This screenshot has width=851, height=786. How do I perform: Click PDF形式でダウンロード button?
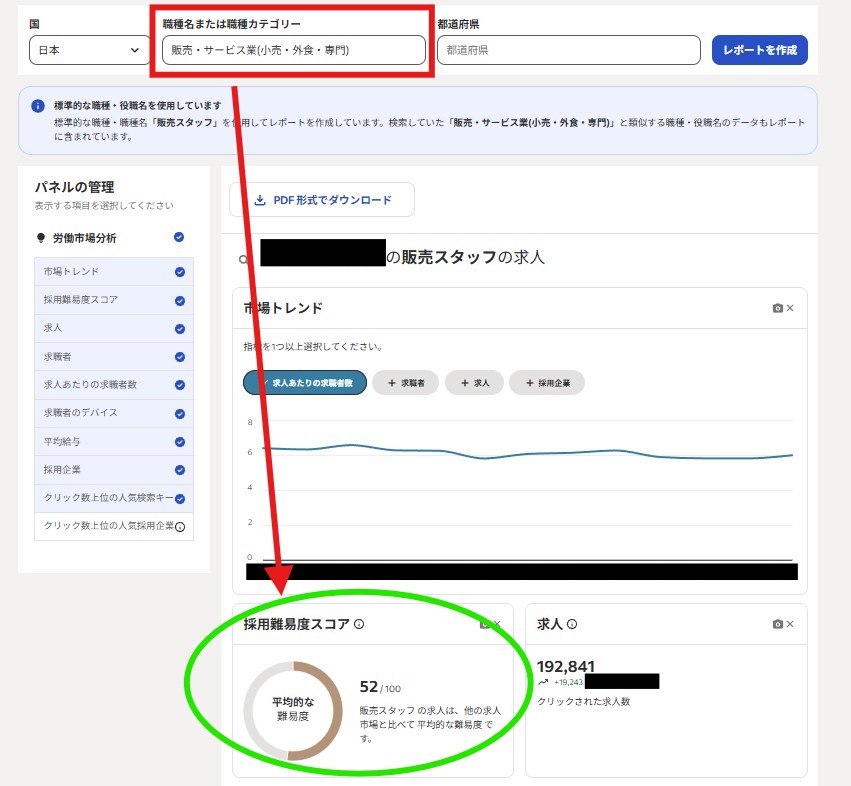[x=321, y=200]
